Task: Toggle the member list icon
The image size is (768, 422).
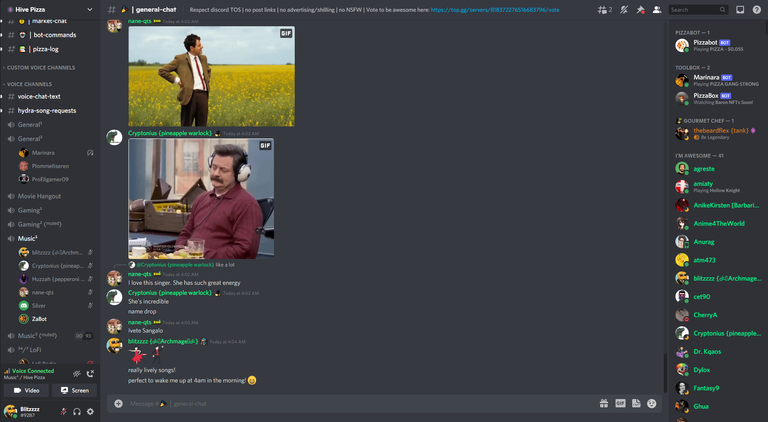Action: [x=657, y=10]
